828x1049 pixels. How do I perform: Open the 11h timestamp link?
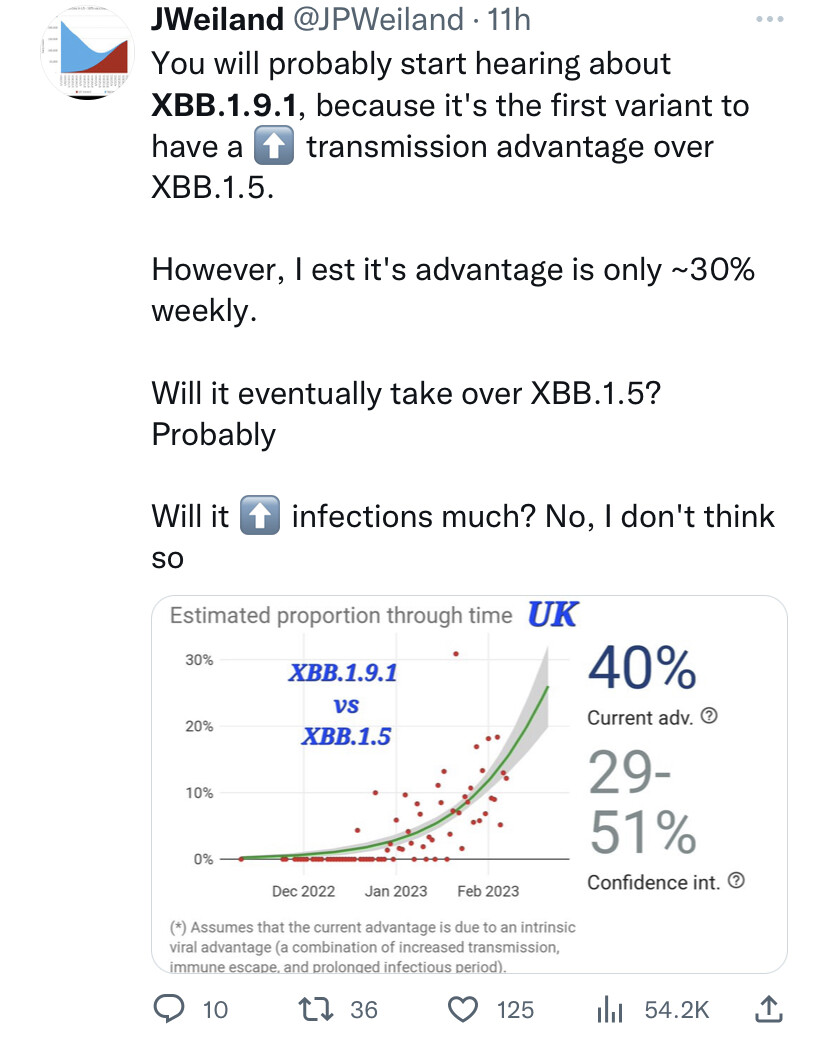click(509, 19)
